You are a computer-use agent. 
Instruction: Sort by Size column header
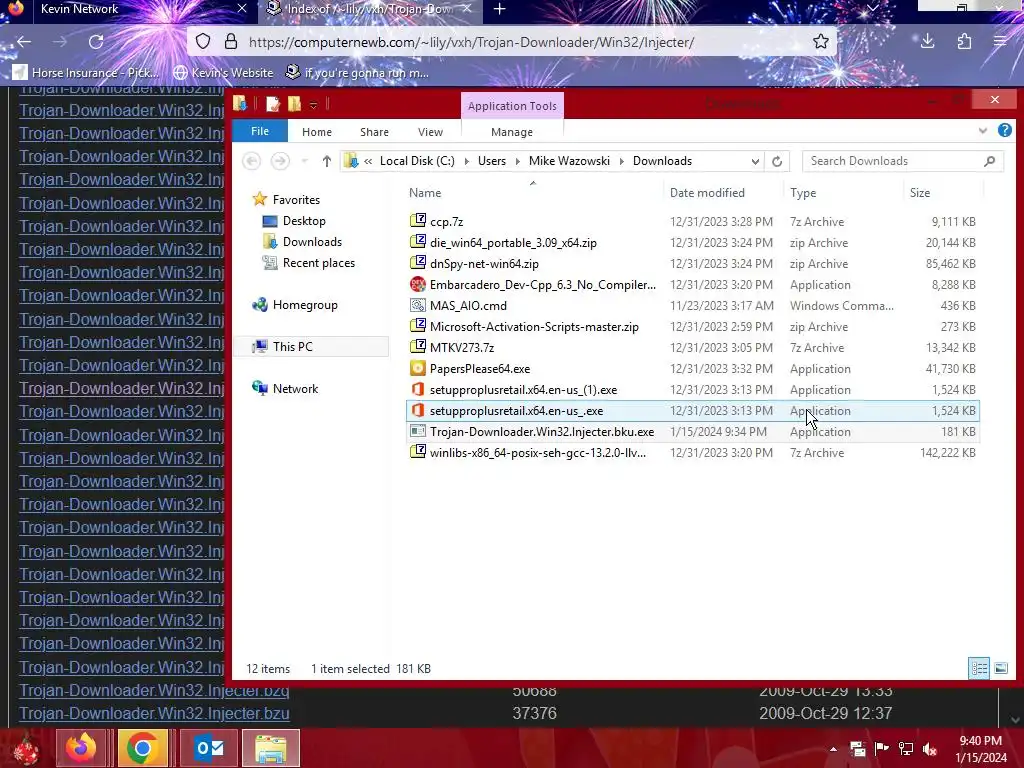pos(920,193)
